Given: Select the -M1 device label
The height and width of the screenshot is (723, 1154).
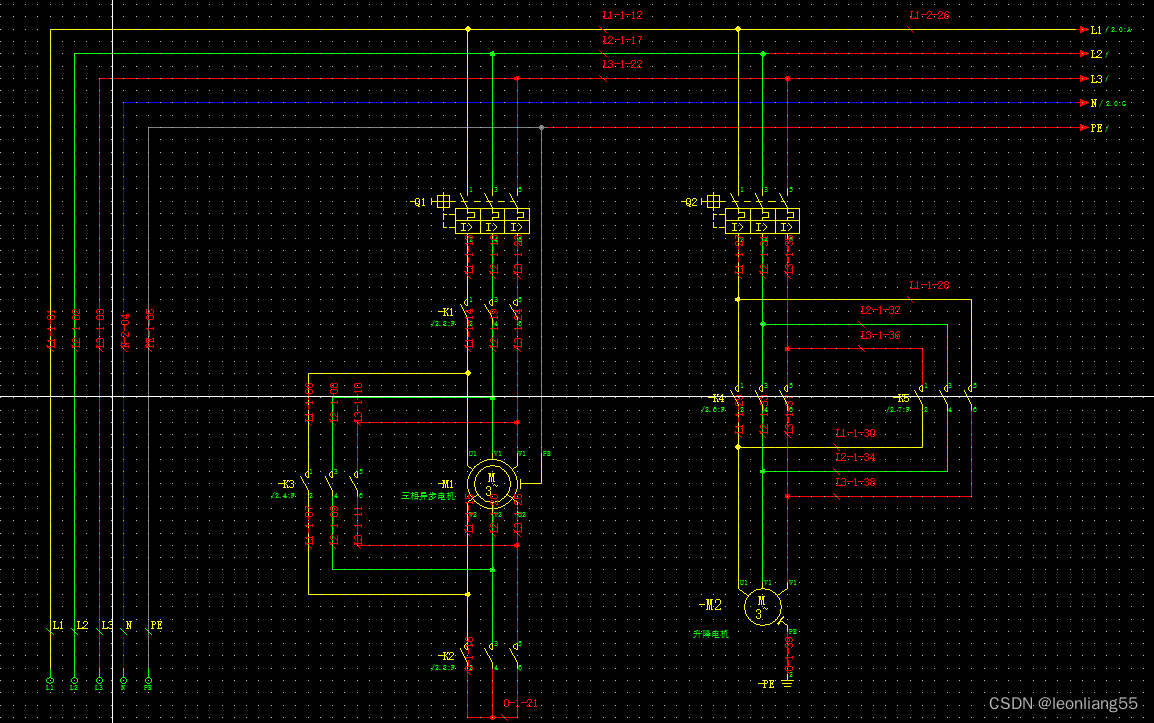Looking at the screenshot, I should (446, 484).
